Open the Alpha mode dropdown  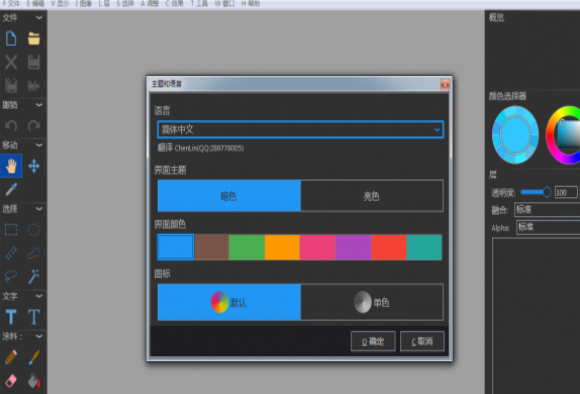[x=548, y=227]
